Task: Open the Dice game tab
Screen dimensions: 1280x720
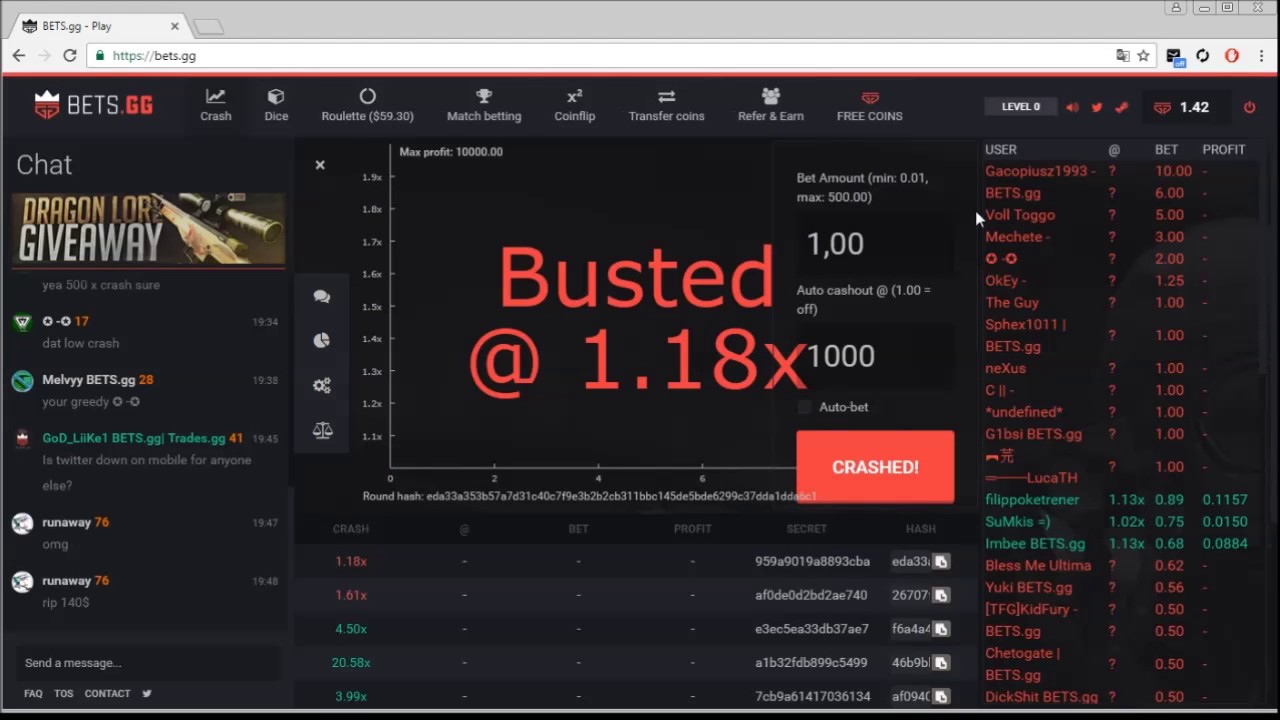Action: click(276, 105)
